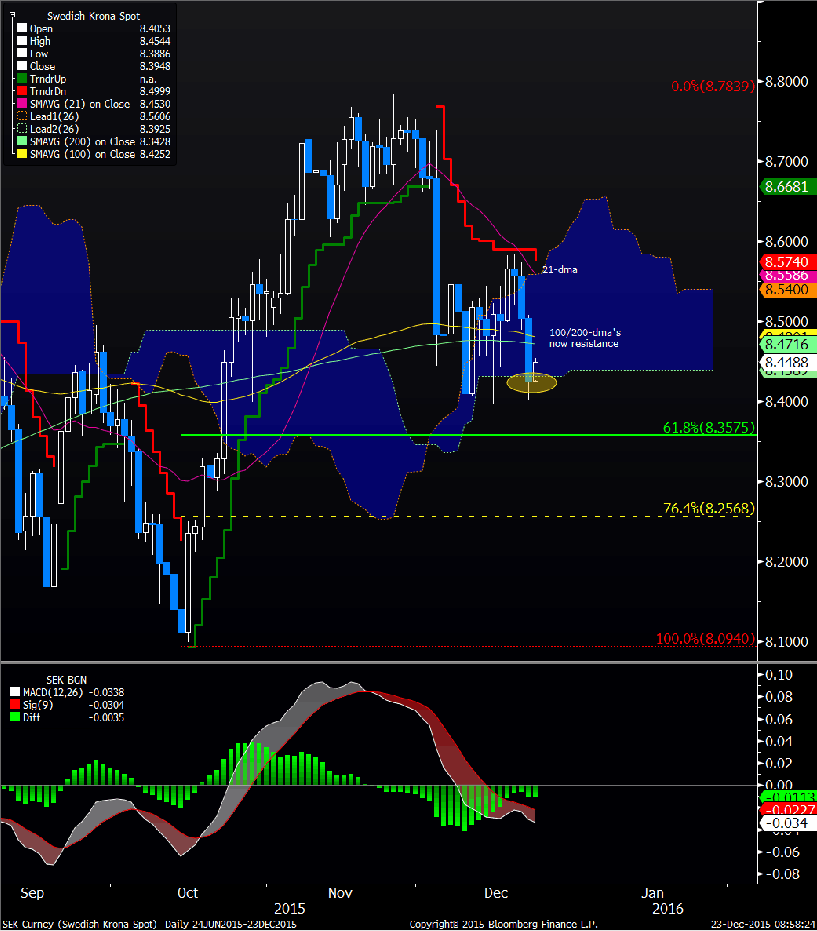
Task: Select the magenta SMAVG (21) legend marker
Action: [x=20, y=103]
